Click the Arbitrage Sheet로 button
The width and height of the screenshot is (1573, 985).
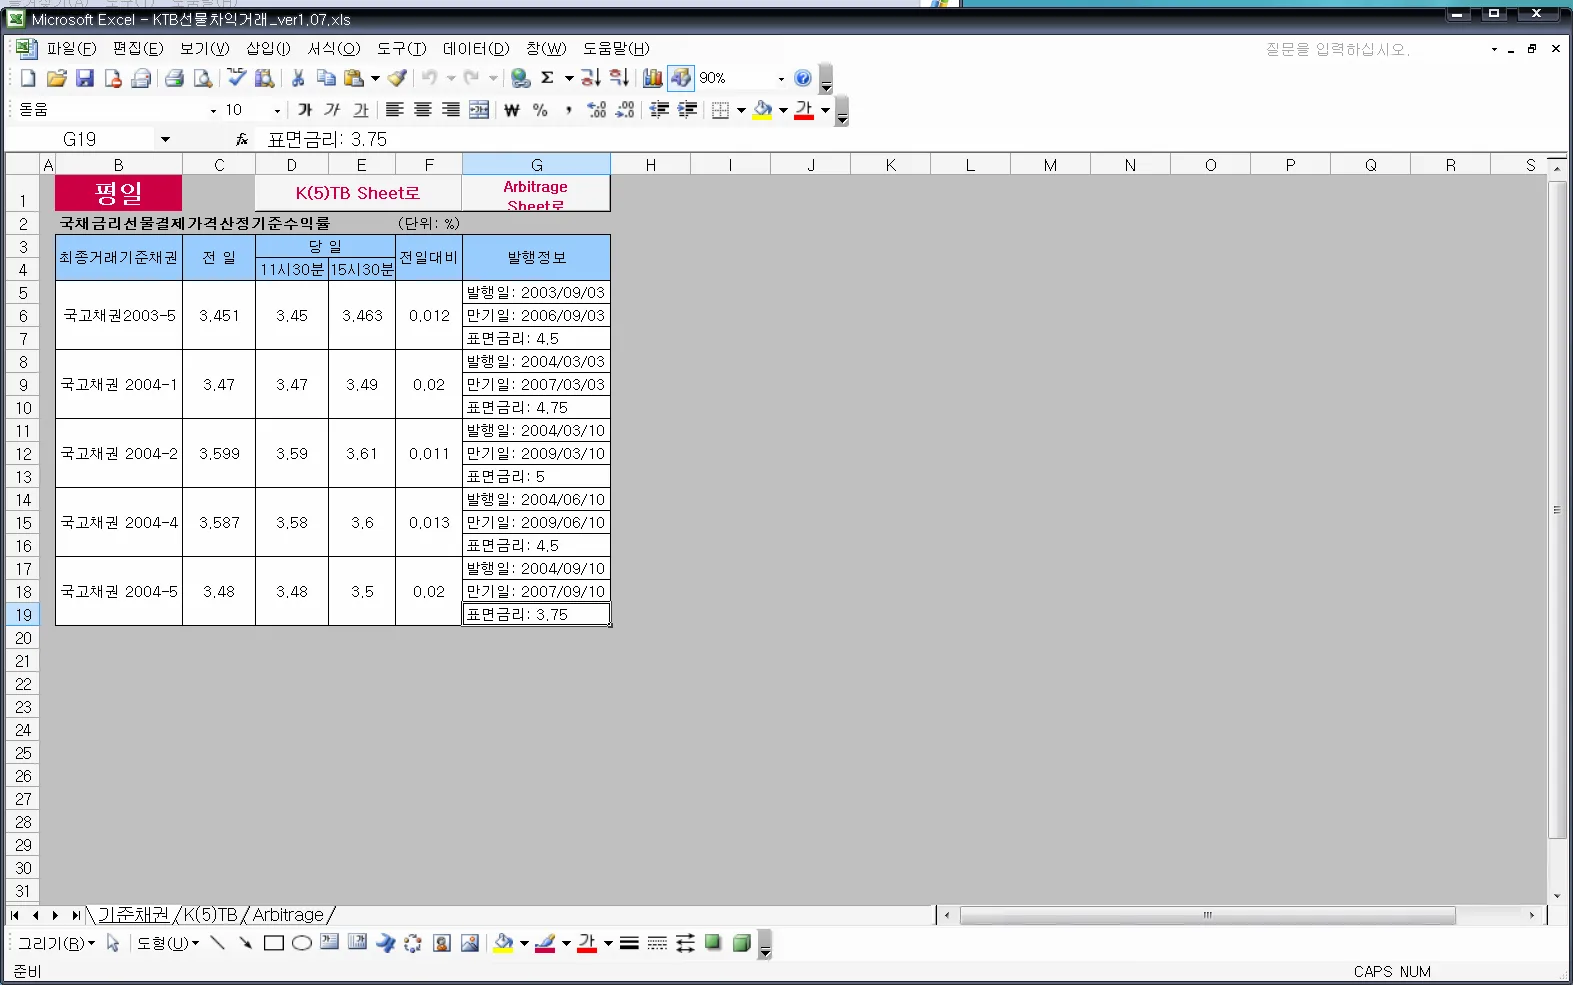click(536, 193)
